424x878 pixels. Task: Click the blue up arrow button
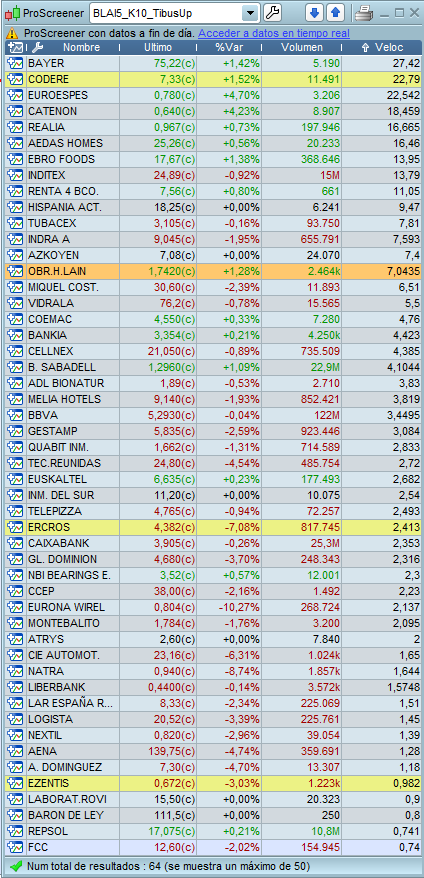(x=335, y=13)
